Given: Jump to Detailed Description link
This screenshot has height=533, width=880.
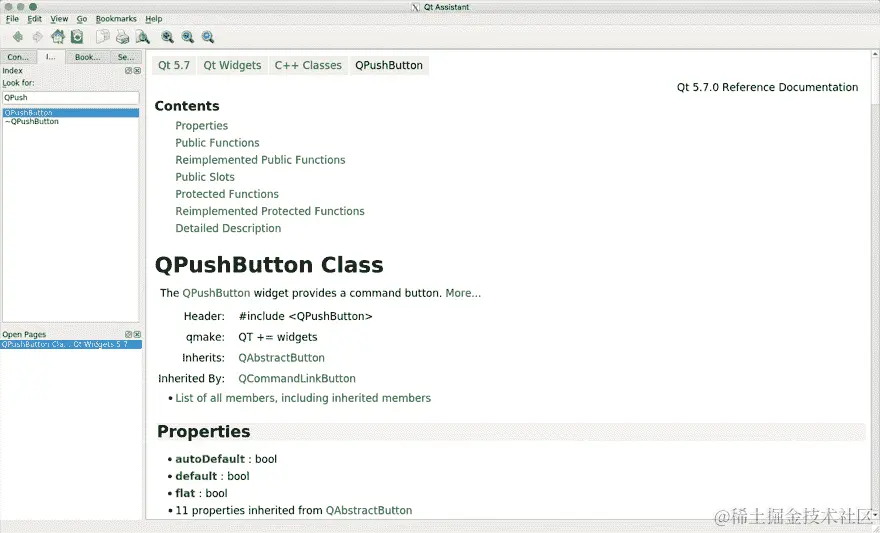Looking at the screenshot, I should point(228,228).
